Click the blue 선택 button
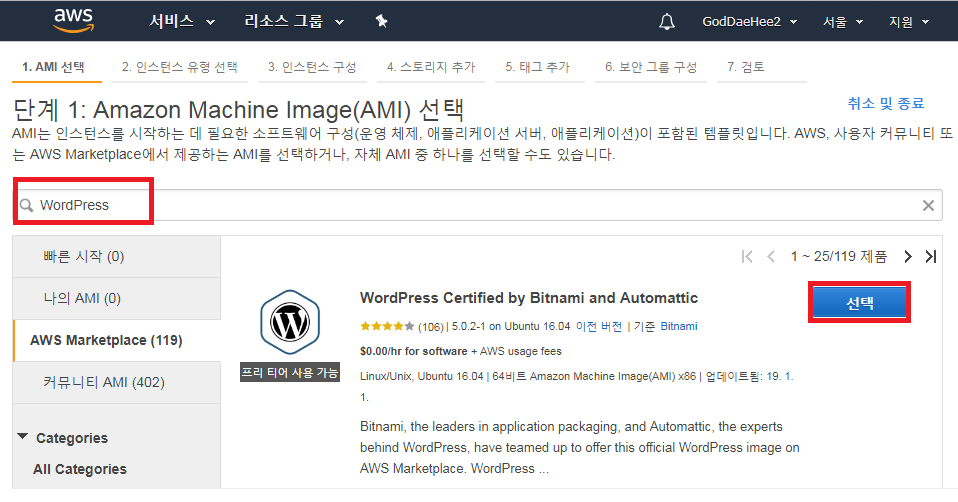958x502 pixels. coord(860,302)
